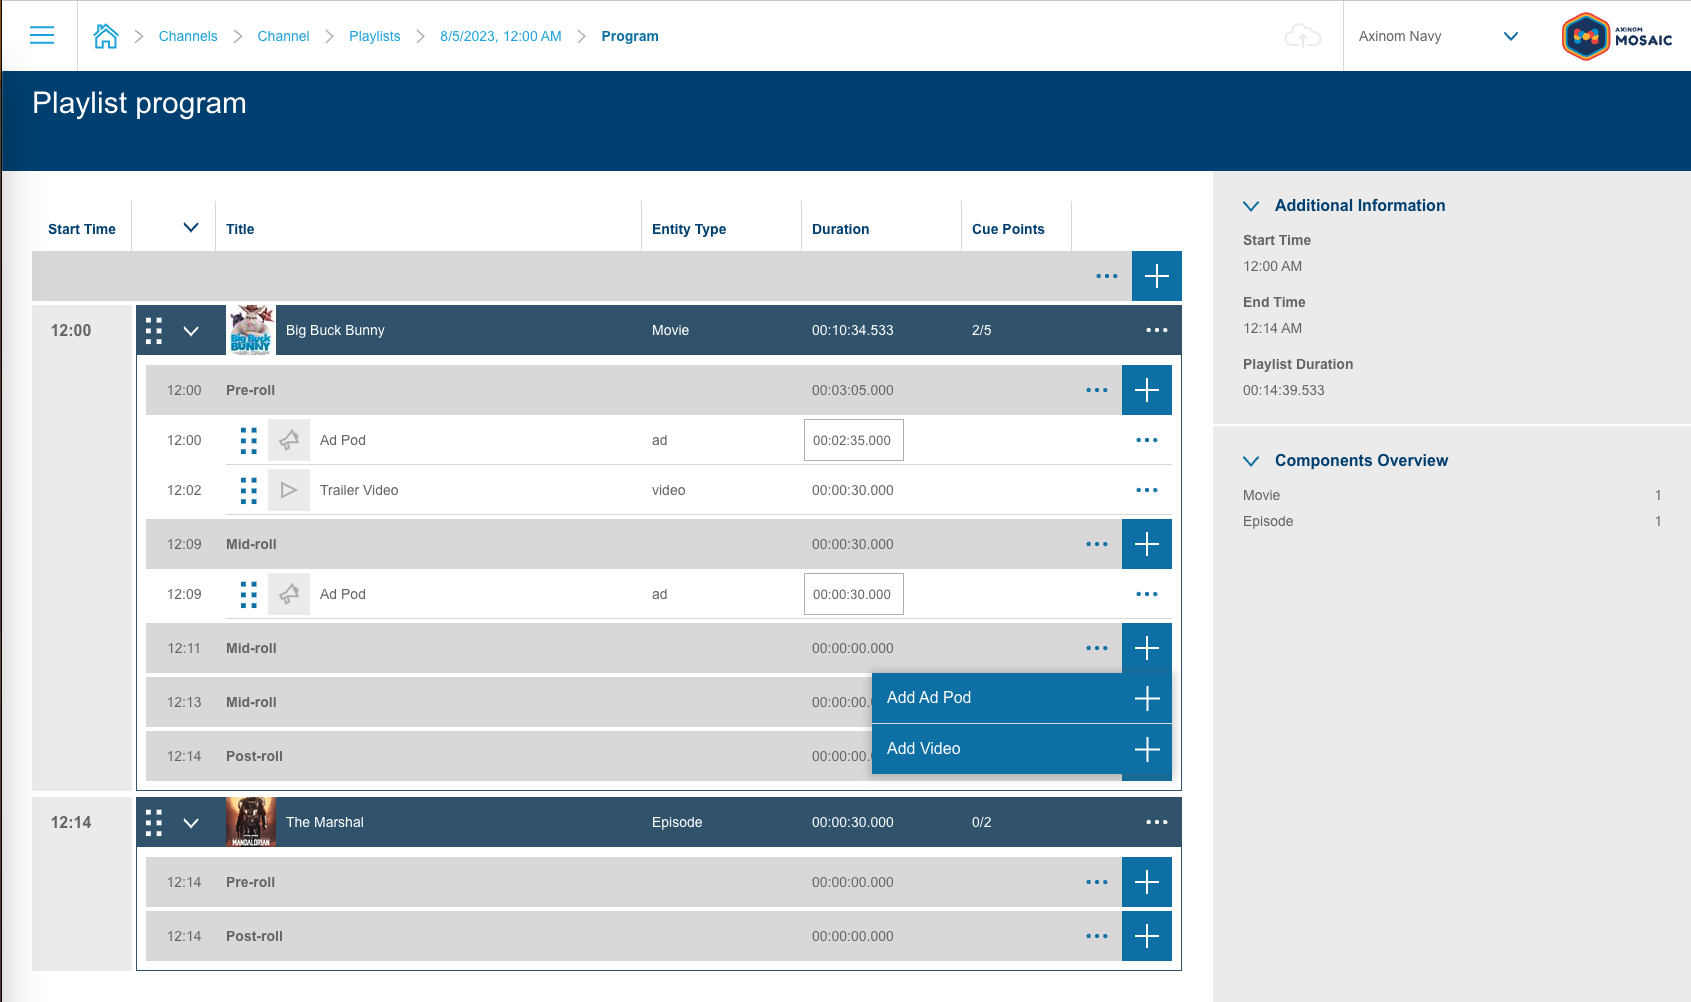Click the home icon in breadcrumb
The width and height of the screenshot is (1691, 1002).
click(106, 35)
